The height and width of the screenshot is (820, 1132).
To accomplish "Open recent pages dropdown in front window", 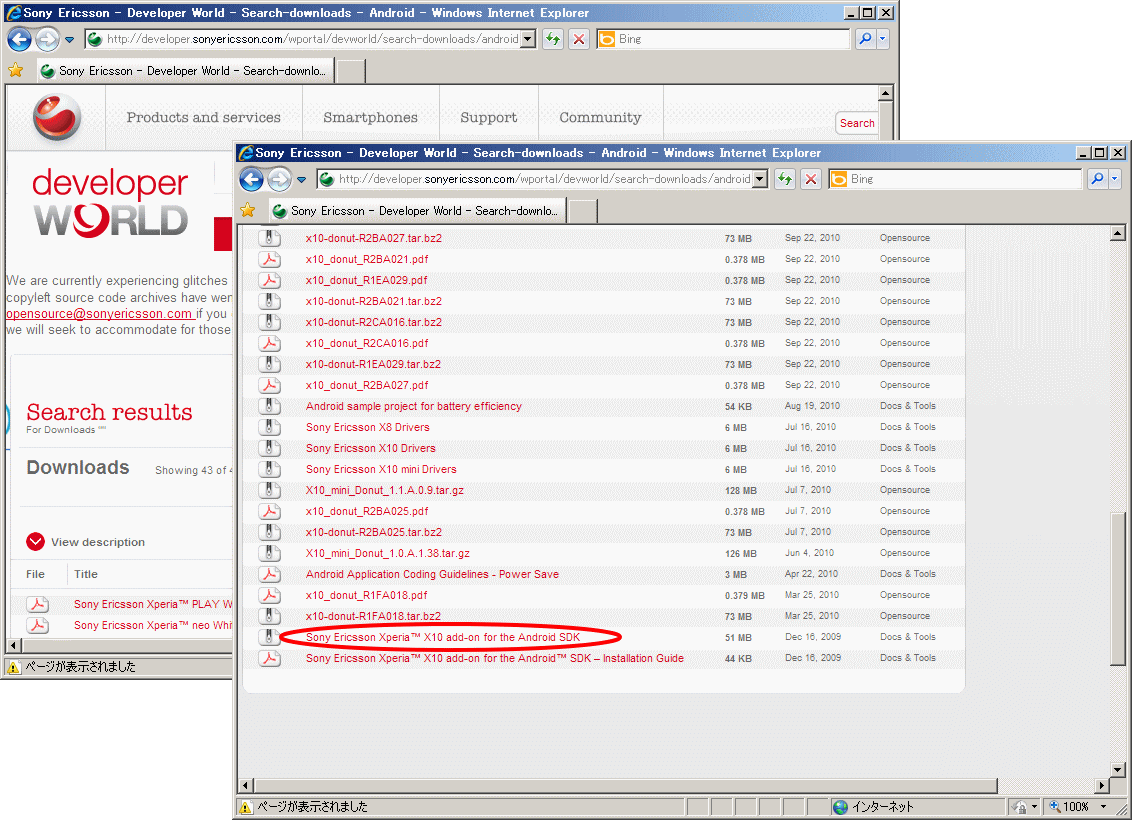I will point(301,180).
